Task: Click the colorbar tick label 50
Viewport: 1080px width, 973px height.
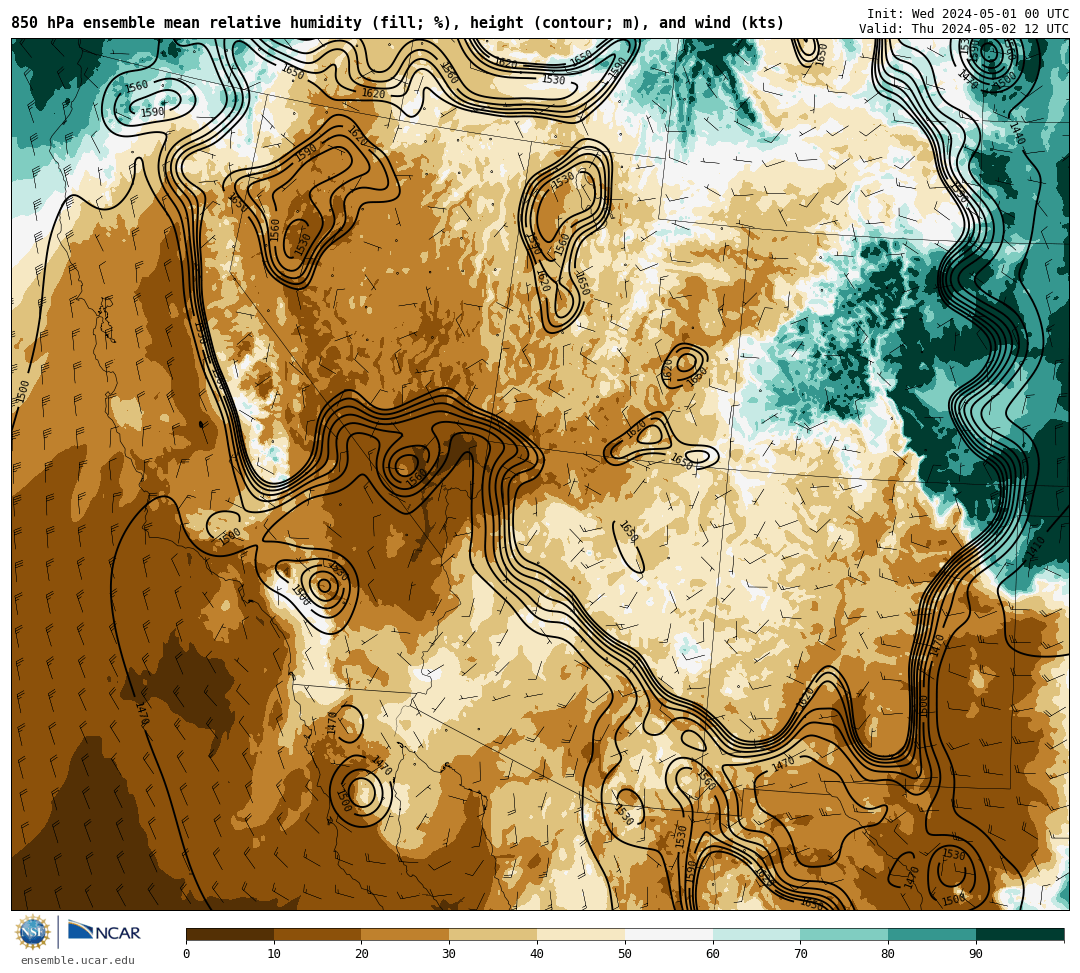Action: click(625, 954)
